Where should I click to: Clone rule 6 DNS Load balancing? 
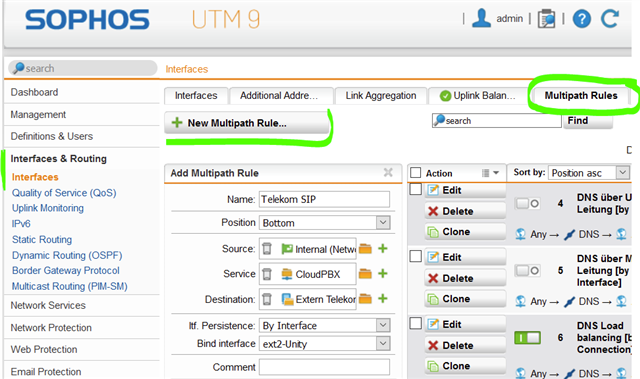(x=465, y=366)
